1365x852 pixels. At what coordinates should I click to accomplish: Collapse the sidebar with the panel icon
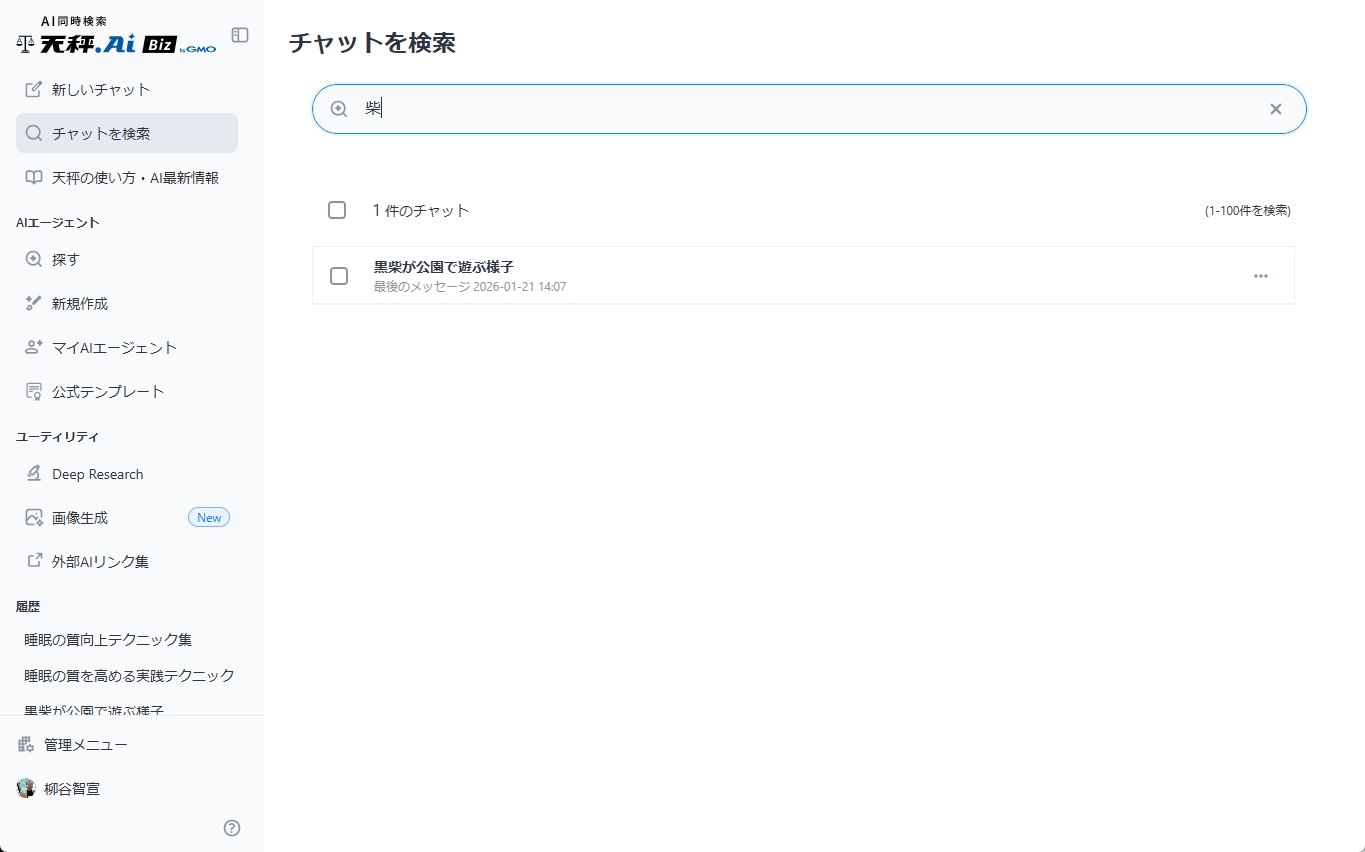tap(239, 35)
